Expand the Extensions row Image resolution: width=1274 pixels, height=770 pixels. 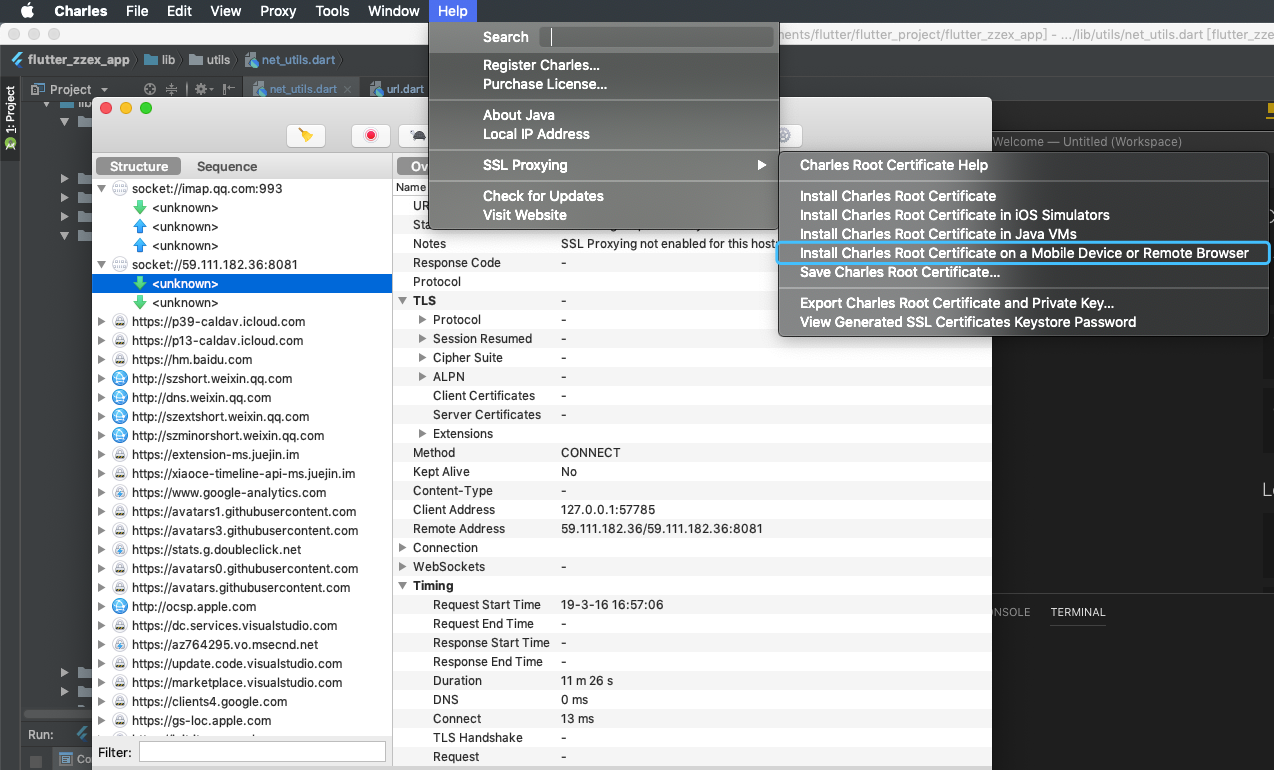[423, 434]
